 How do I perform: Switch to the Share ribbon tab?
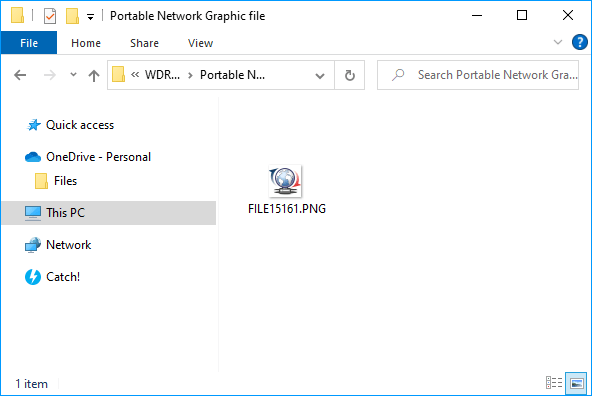coord(144,43)
